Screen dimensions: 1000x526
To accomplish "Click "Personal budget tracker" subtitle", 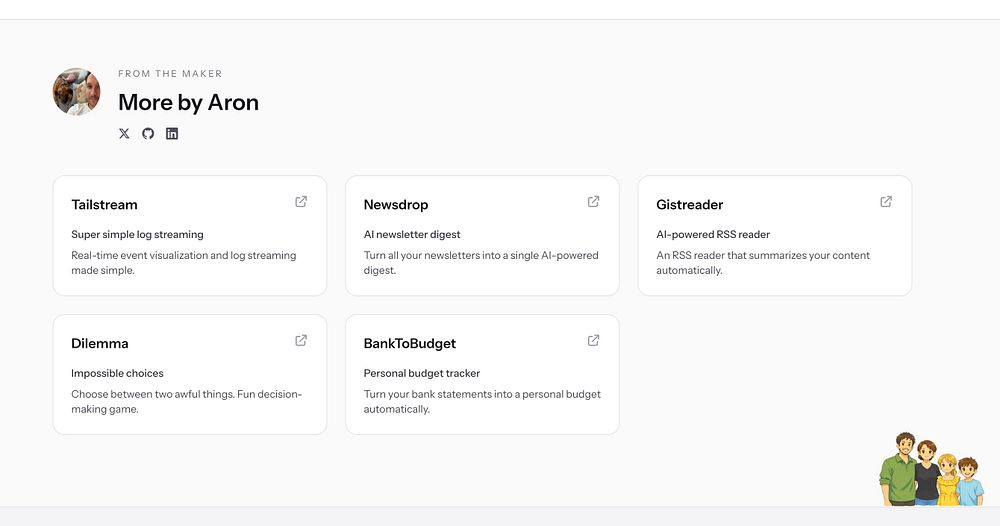I will [x=422, y=374].
